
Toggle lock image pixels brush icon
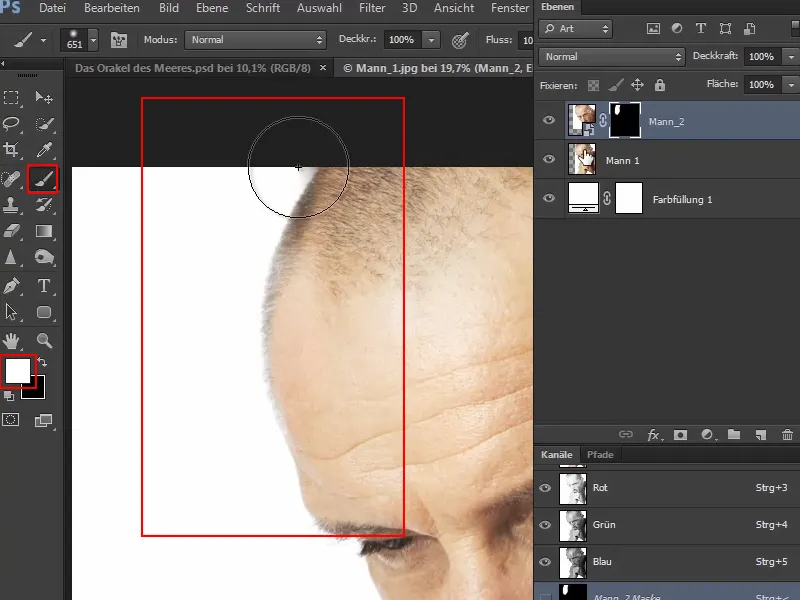[616, 85]
